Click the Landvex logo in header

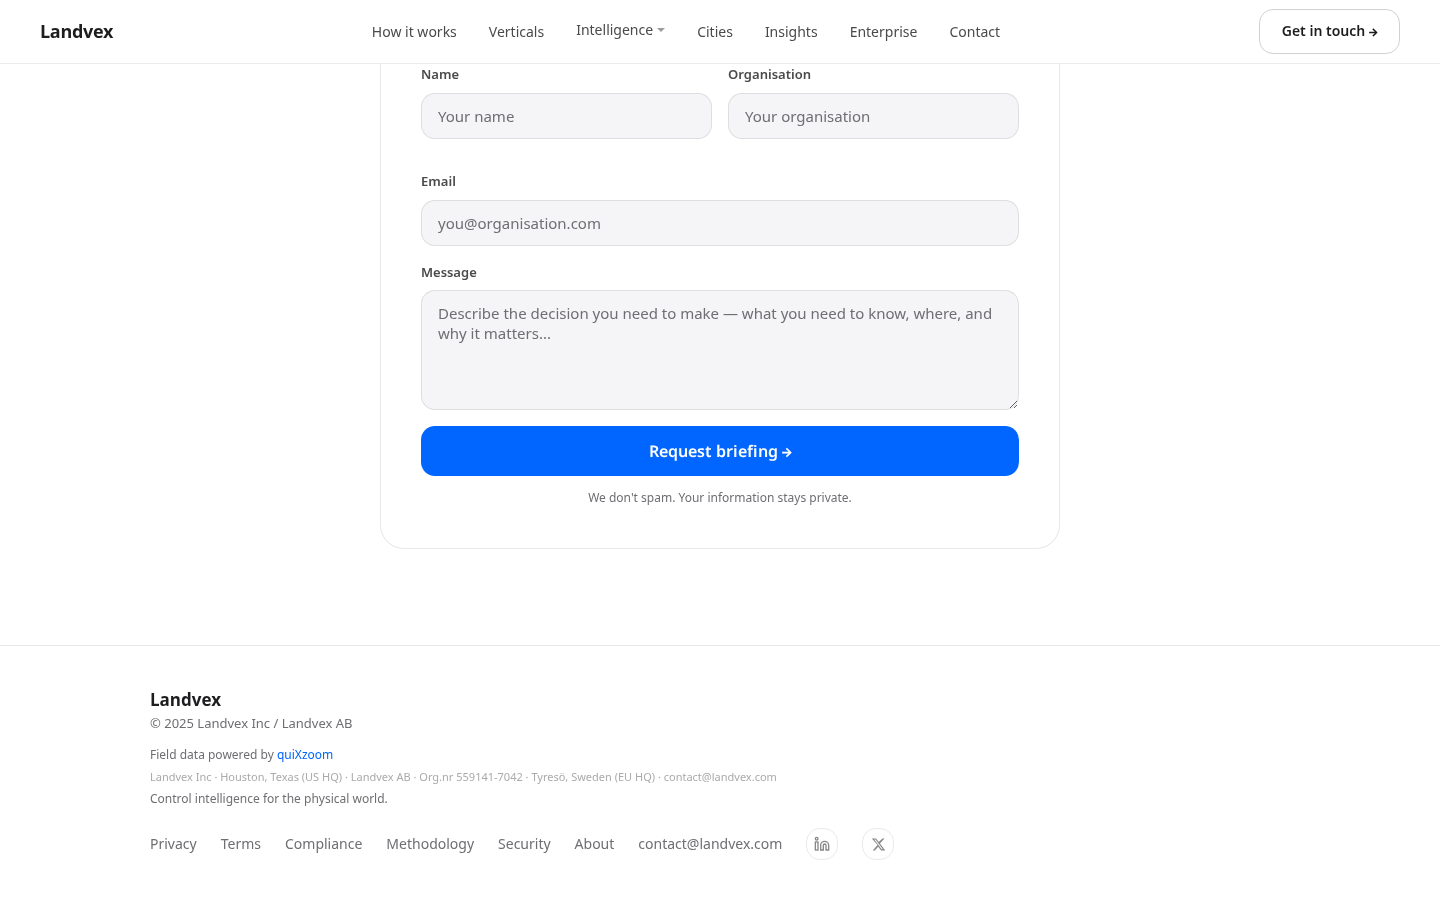[x=77, y=31]
